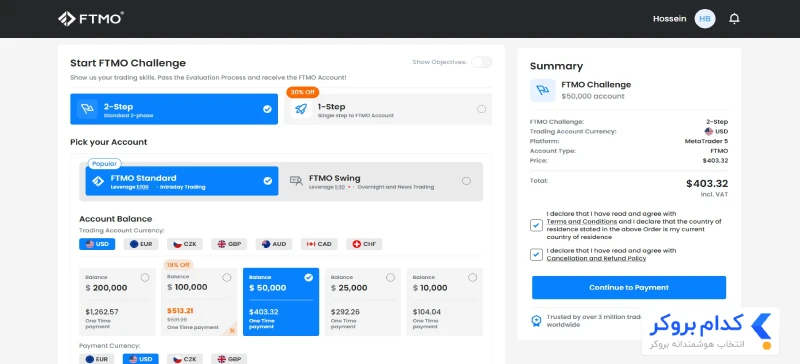The height and width of the screenshot is (364, 800).
Task: Click the FTMO Standard logo icon
Action: [x=98, y=181]
